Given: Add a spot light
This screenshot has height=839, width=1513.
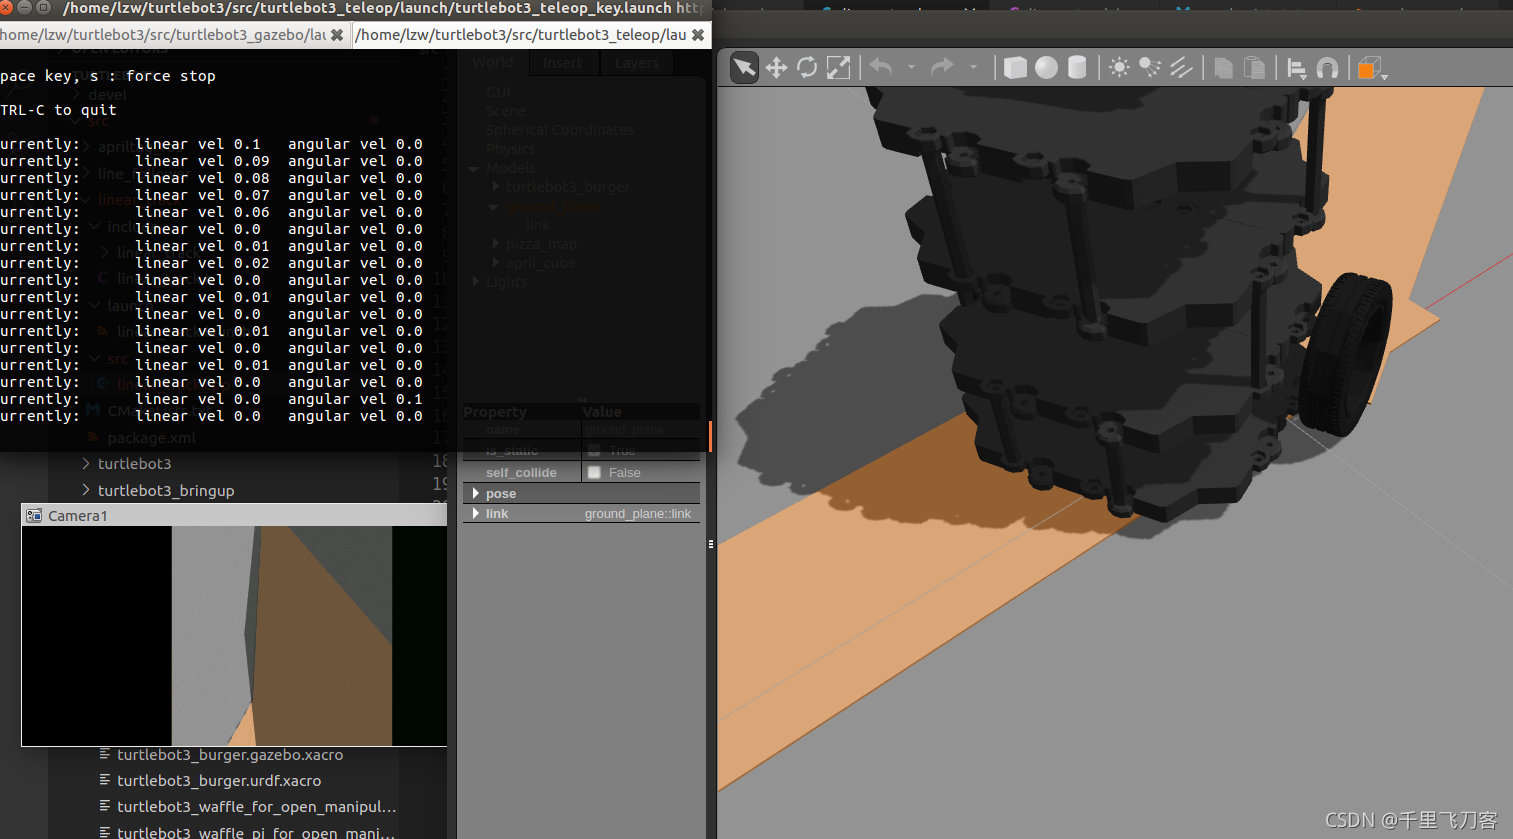Looking at the screenshot, I should click(1150, 68).
